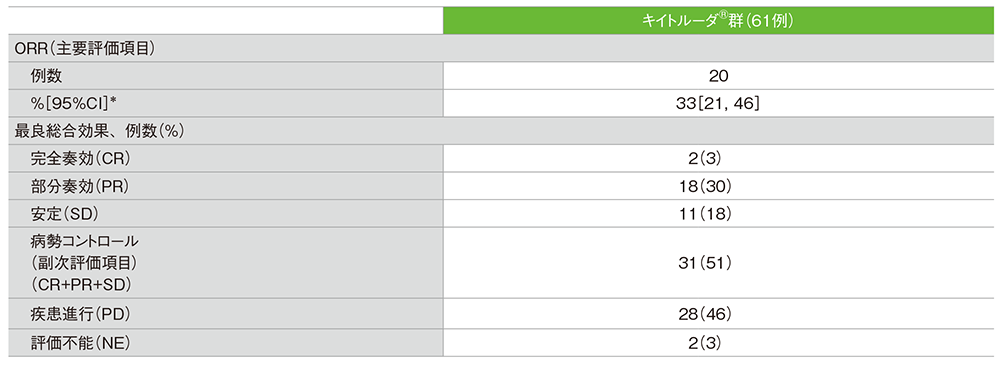Click the 例数 row label
Screen dimensions: 1000x365
pyautogui.click(x=47, y=77)
